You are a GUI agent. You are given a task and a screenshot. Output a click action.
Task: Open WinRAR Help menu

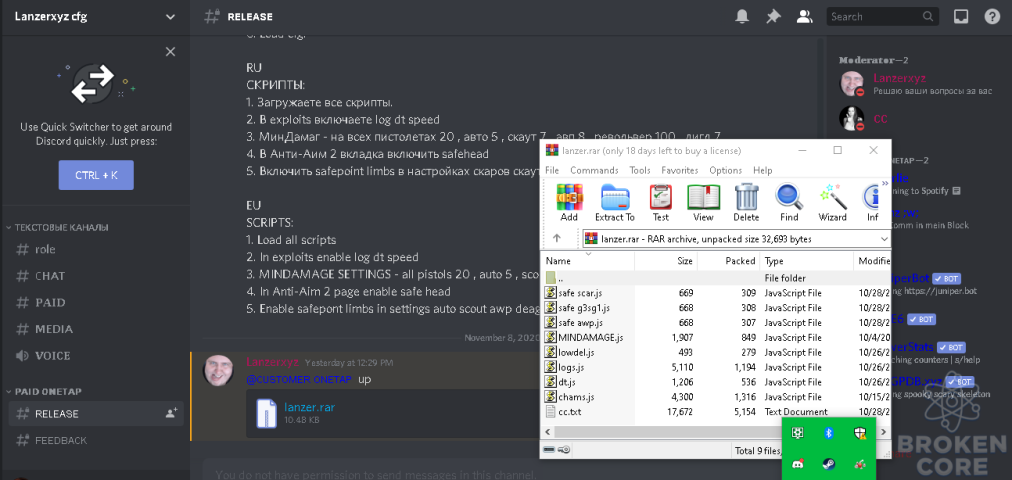(x=762, y=170)
